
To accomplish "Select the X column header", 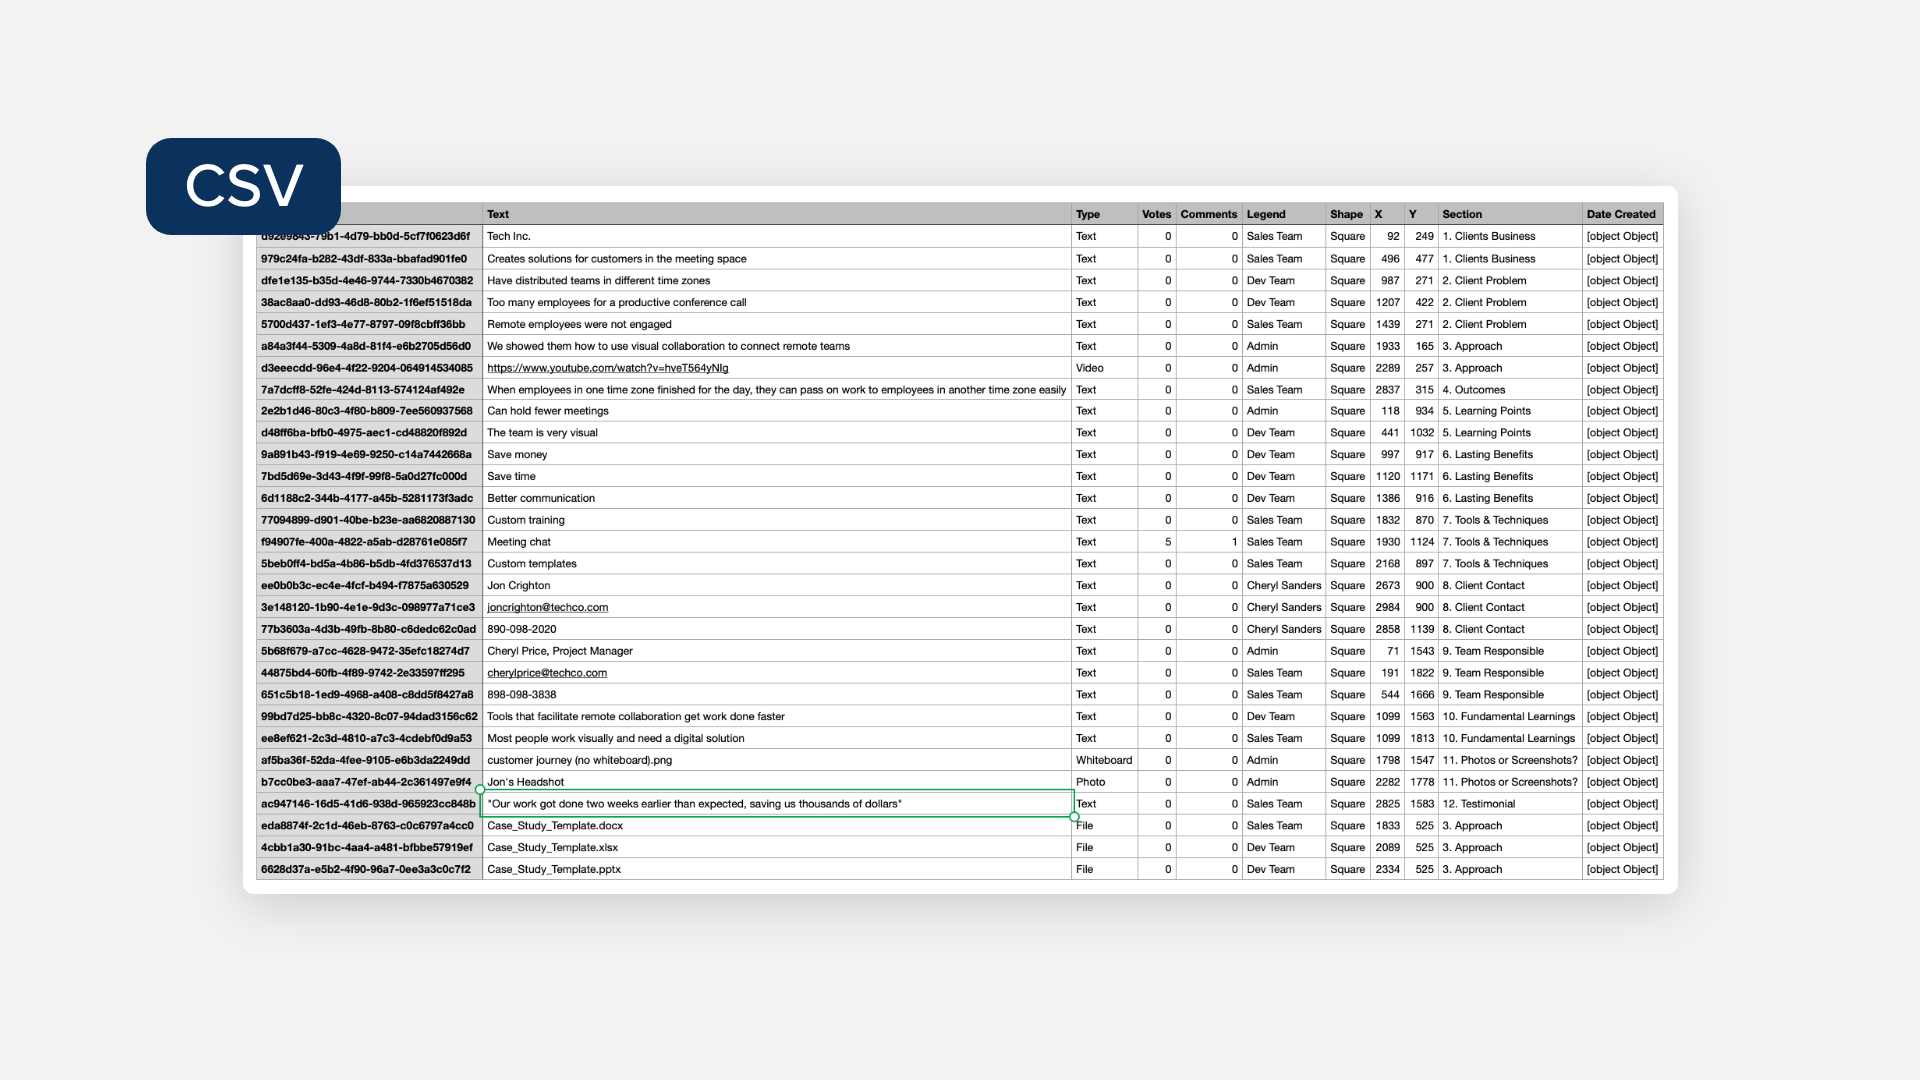I will [1387, 214].
